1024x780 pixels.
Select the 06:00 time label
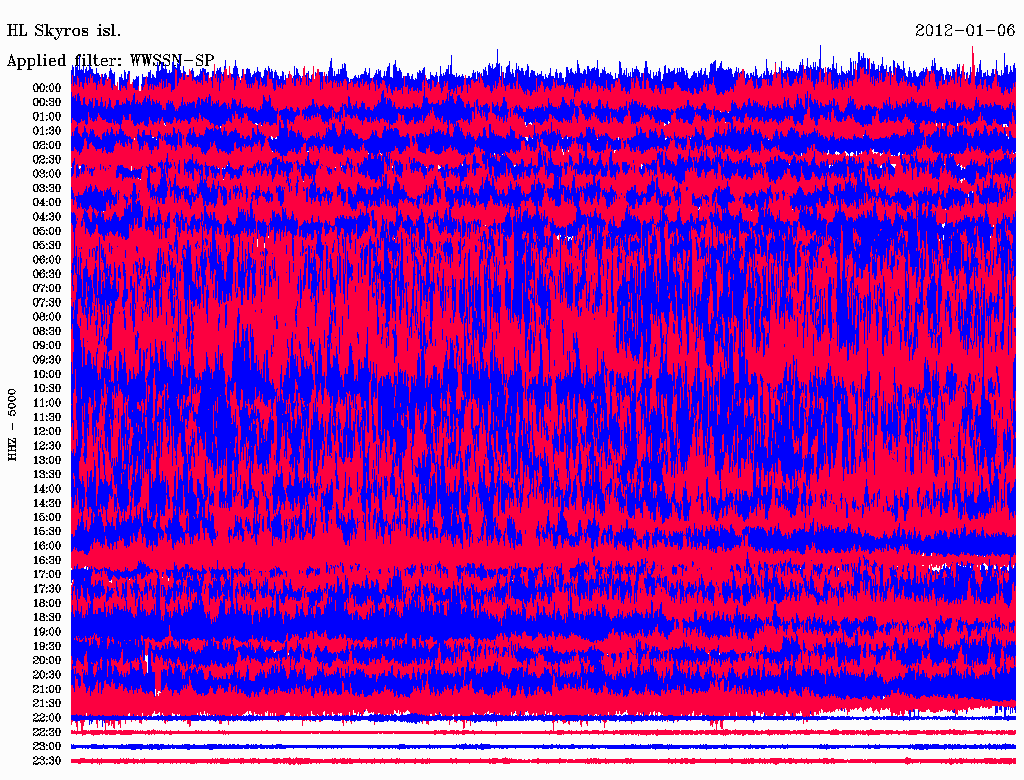(x=47, y=260)
